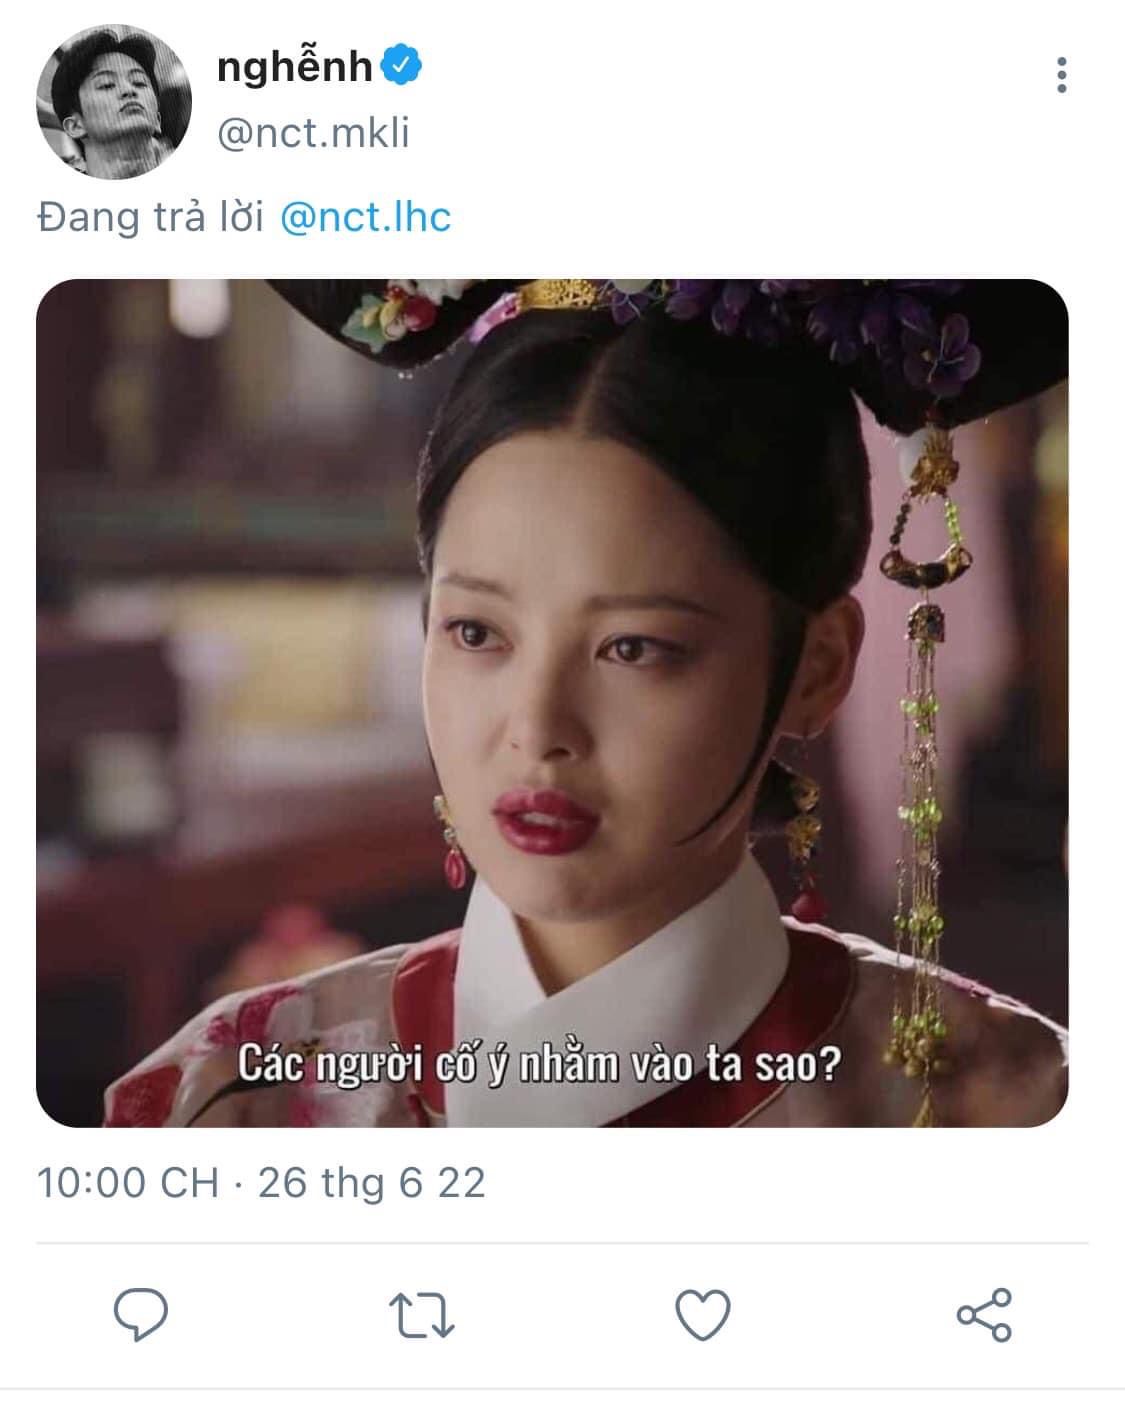This screenshot has height=1407, width=1125.
Task: Click the 10:00 CH timestamp
Action: tap(128, 1183)
